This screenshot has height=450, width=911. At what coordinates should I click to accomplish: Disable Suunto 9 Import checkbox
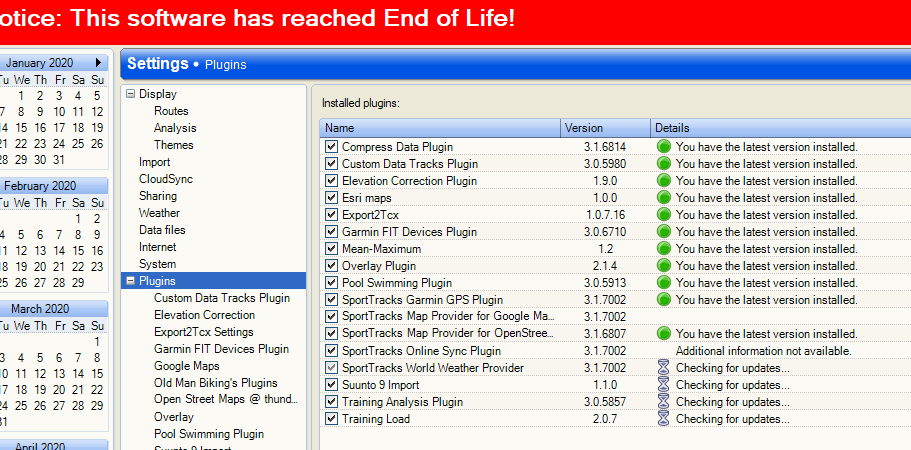click(331, 384)
